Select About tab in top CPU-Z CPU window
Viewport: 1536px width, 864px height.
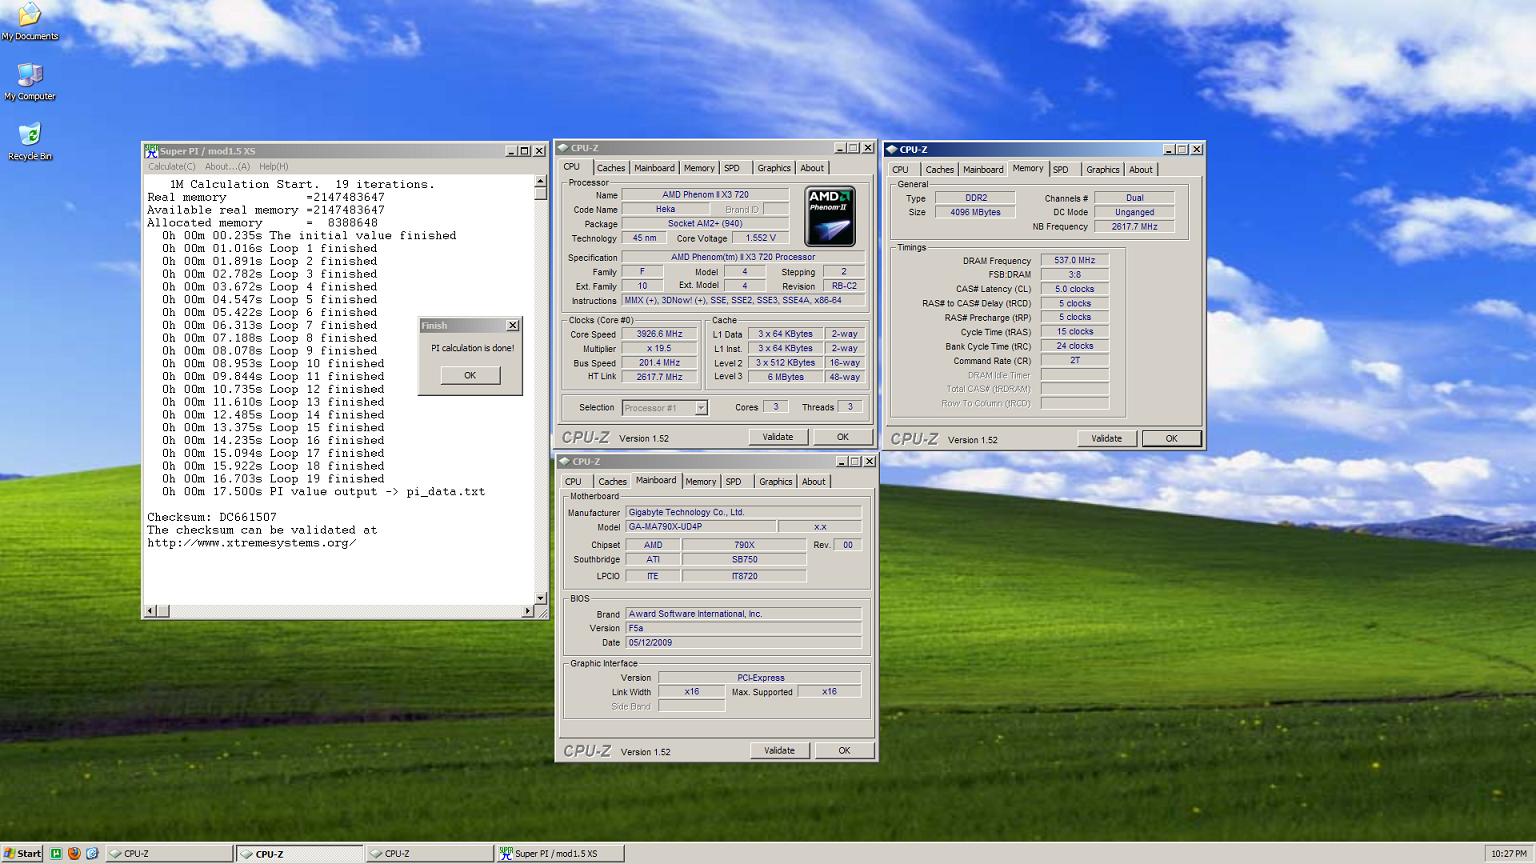tap(812, 168)
